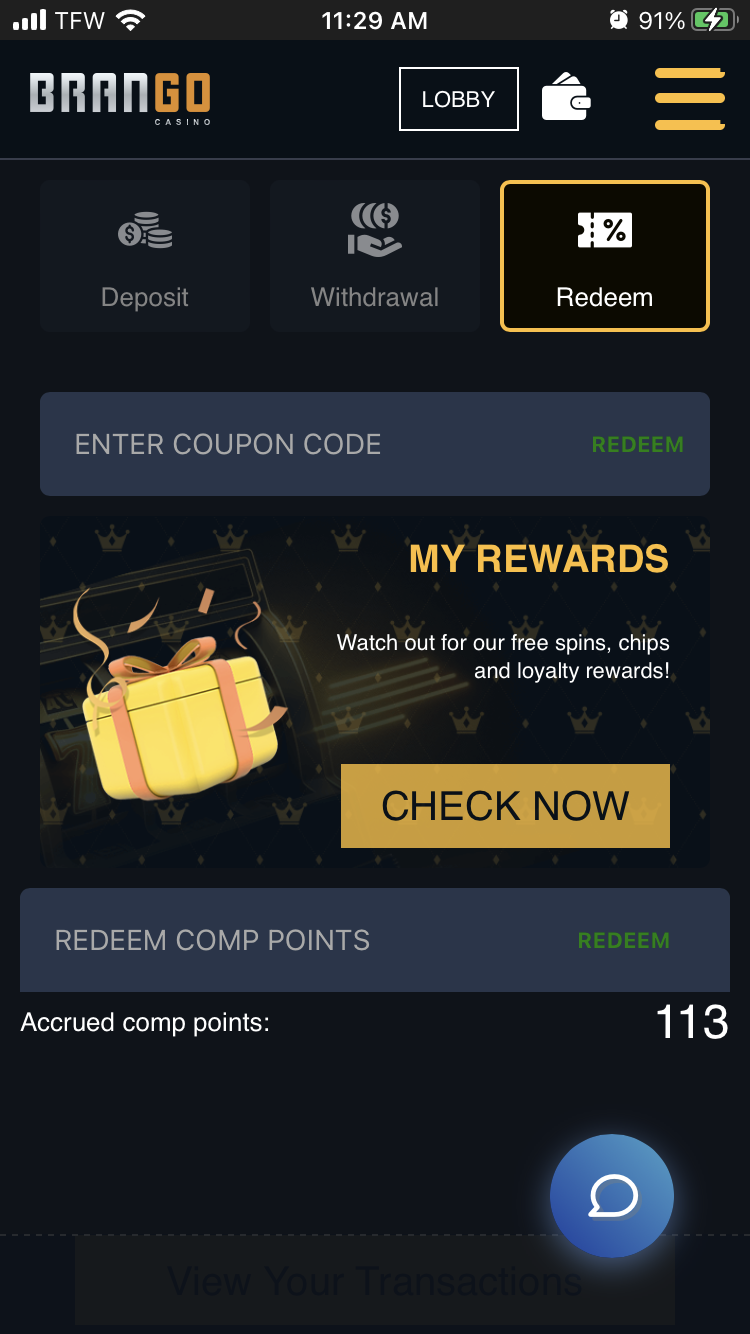Open View Your Transactions
The width and height of the screenshot is (750, 1334).
pyautogui.click(x=375, y=1281)
